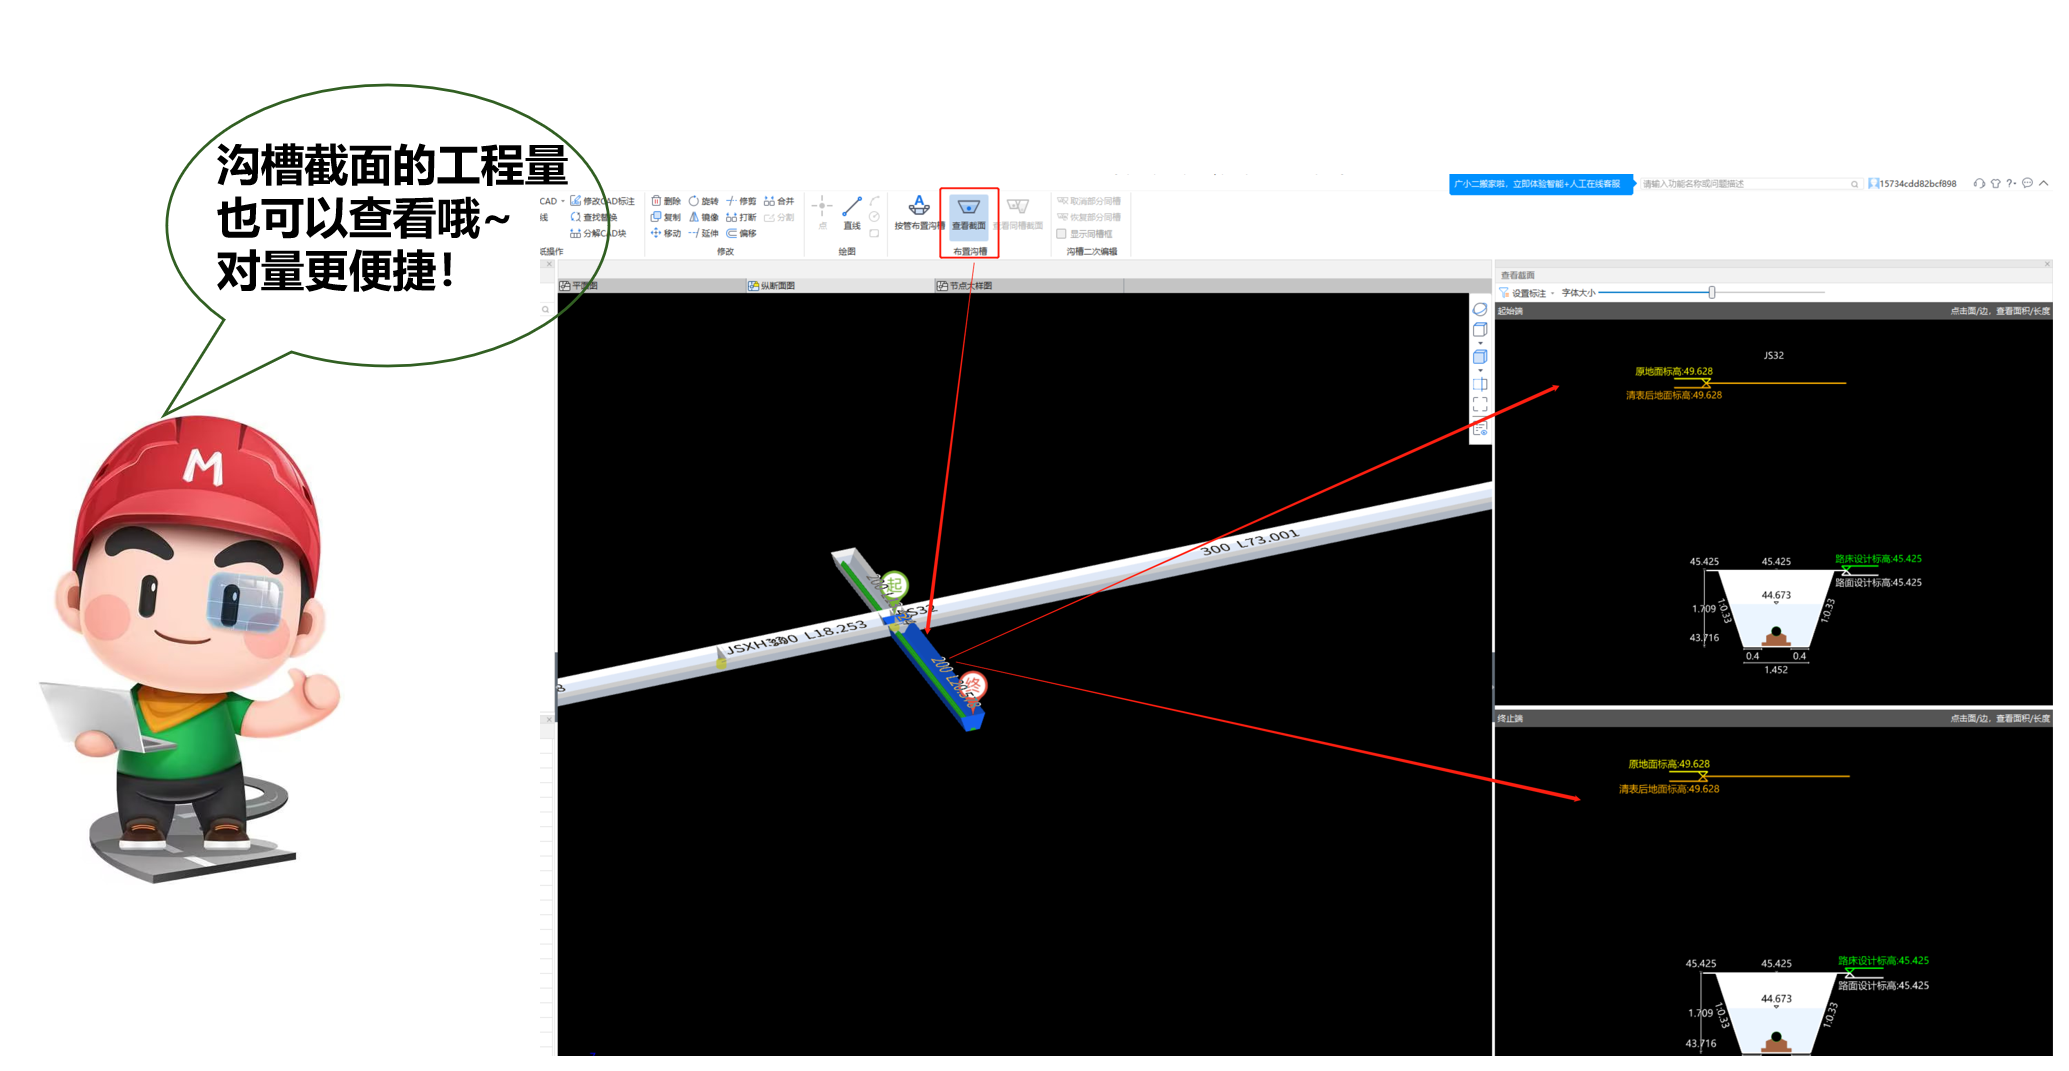Open the headset customer service icon
The width and height of the screenshot is (2069, 1071).
pos(1978,184)
